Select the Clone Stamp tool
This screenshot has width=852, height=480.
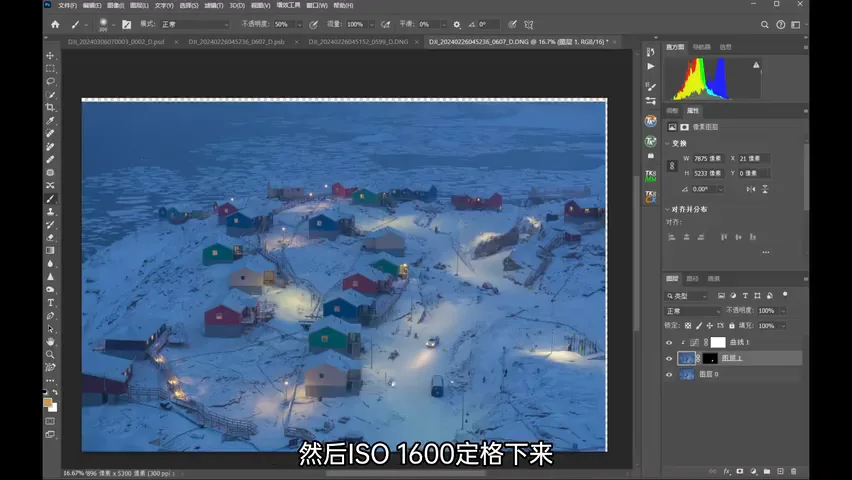click(x=50, y=212)
